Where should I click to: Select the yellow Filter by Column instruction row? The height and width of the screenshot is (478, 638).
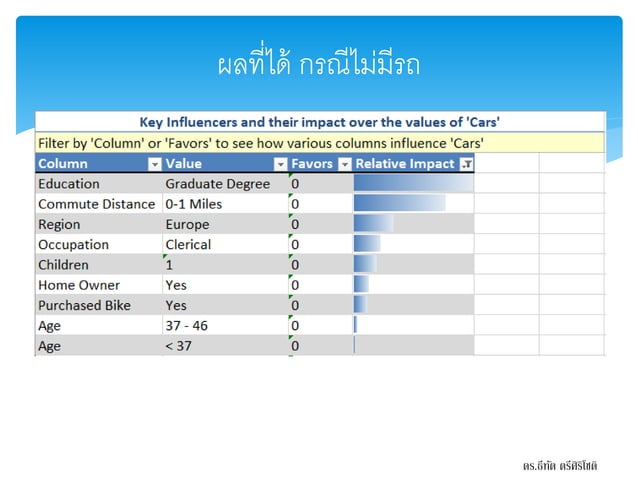click(x=320, y=143)
